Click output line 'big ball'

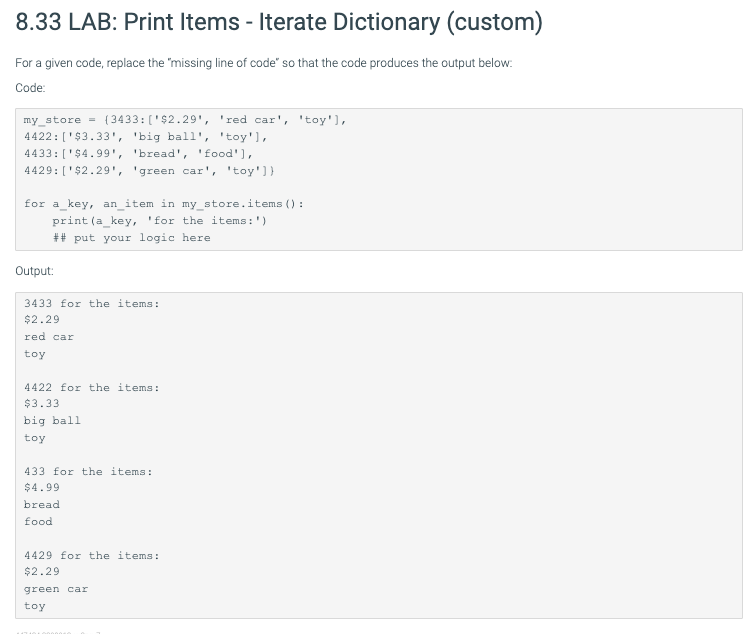[x=52, y=421]
